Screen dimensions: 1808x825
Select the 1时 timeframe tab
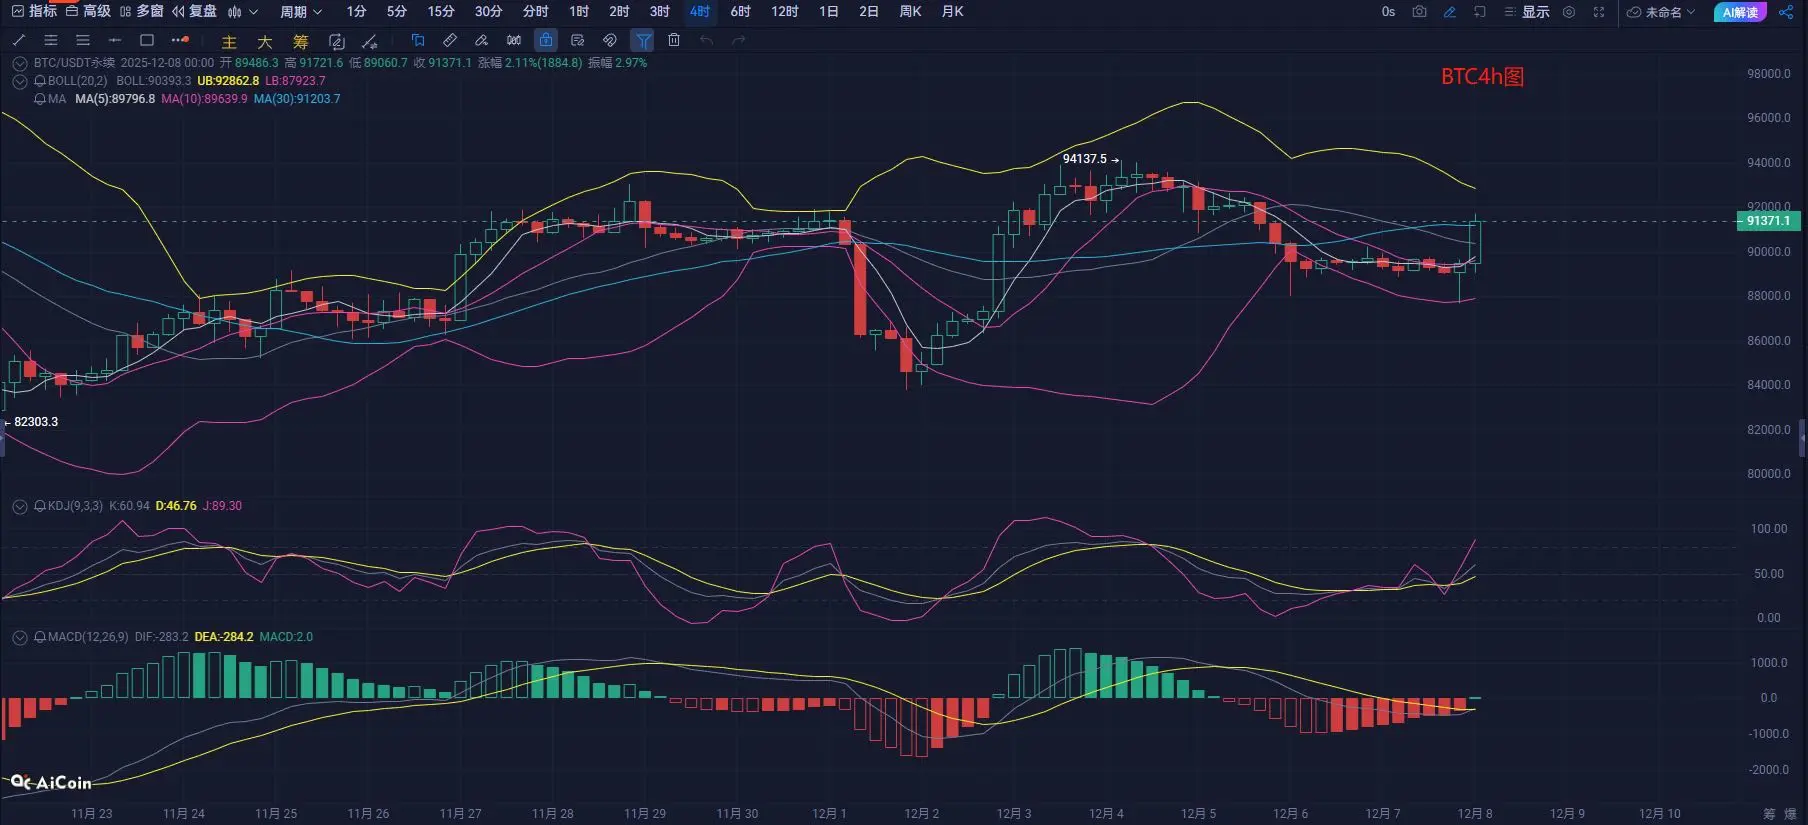[579, 12]
